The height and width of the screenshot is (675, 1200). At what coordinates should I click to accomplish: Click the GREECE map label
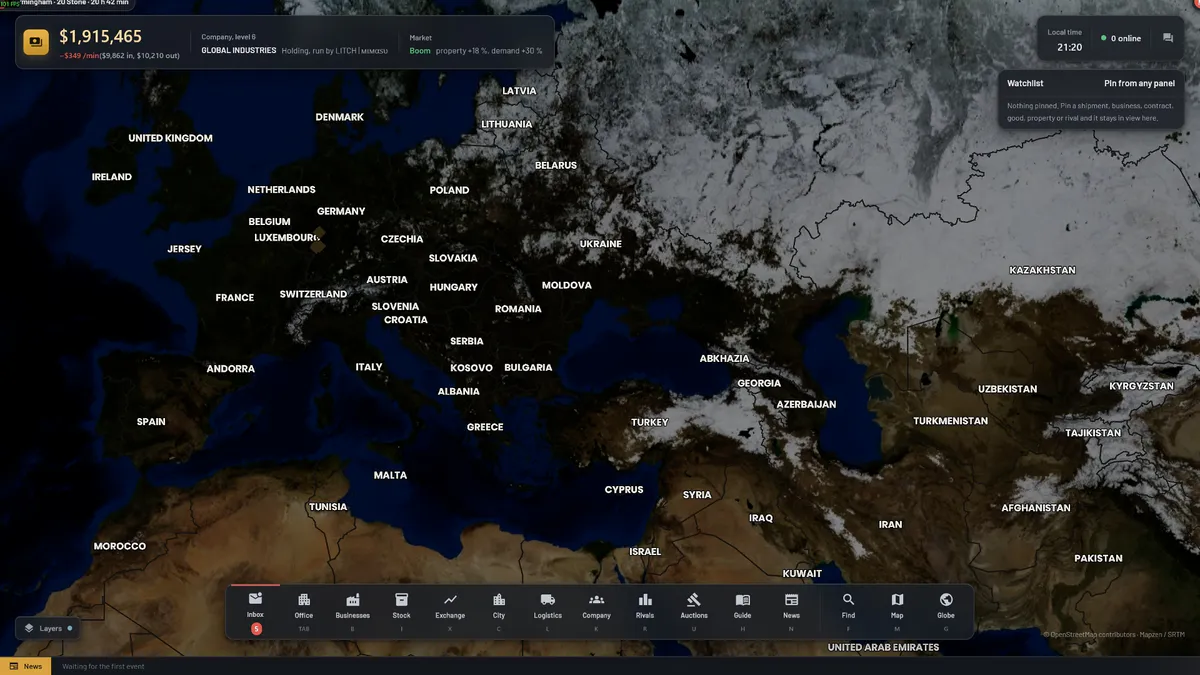(485, 427)
